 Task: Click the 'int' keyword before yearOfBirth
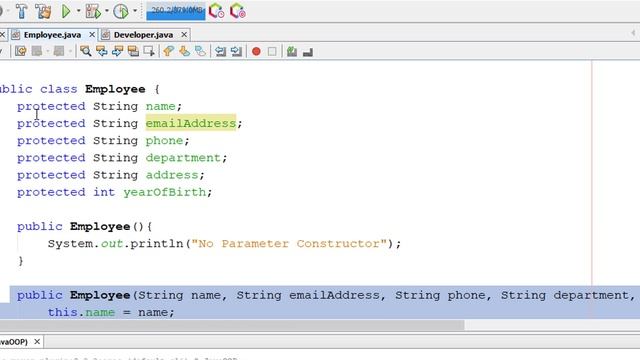(104, 192)
